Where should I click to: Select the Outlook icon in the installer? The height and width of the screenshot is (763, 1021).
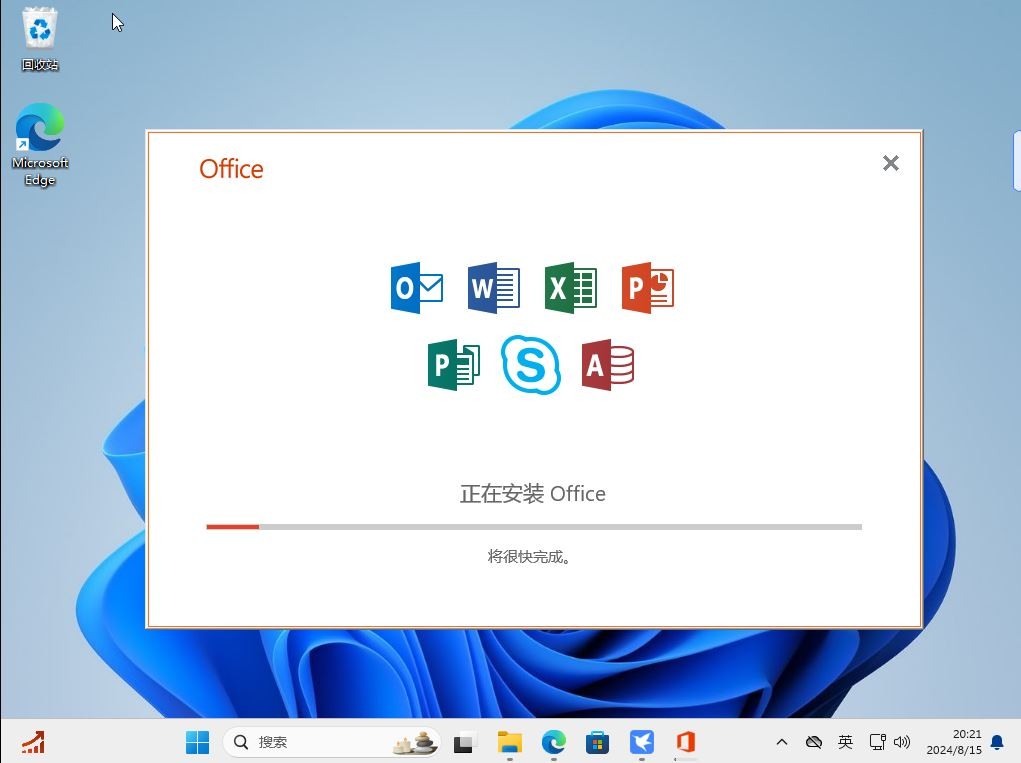coord(416,288)
